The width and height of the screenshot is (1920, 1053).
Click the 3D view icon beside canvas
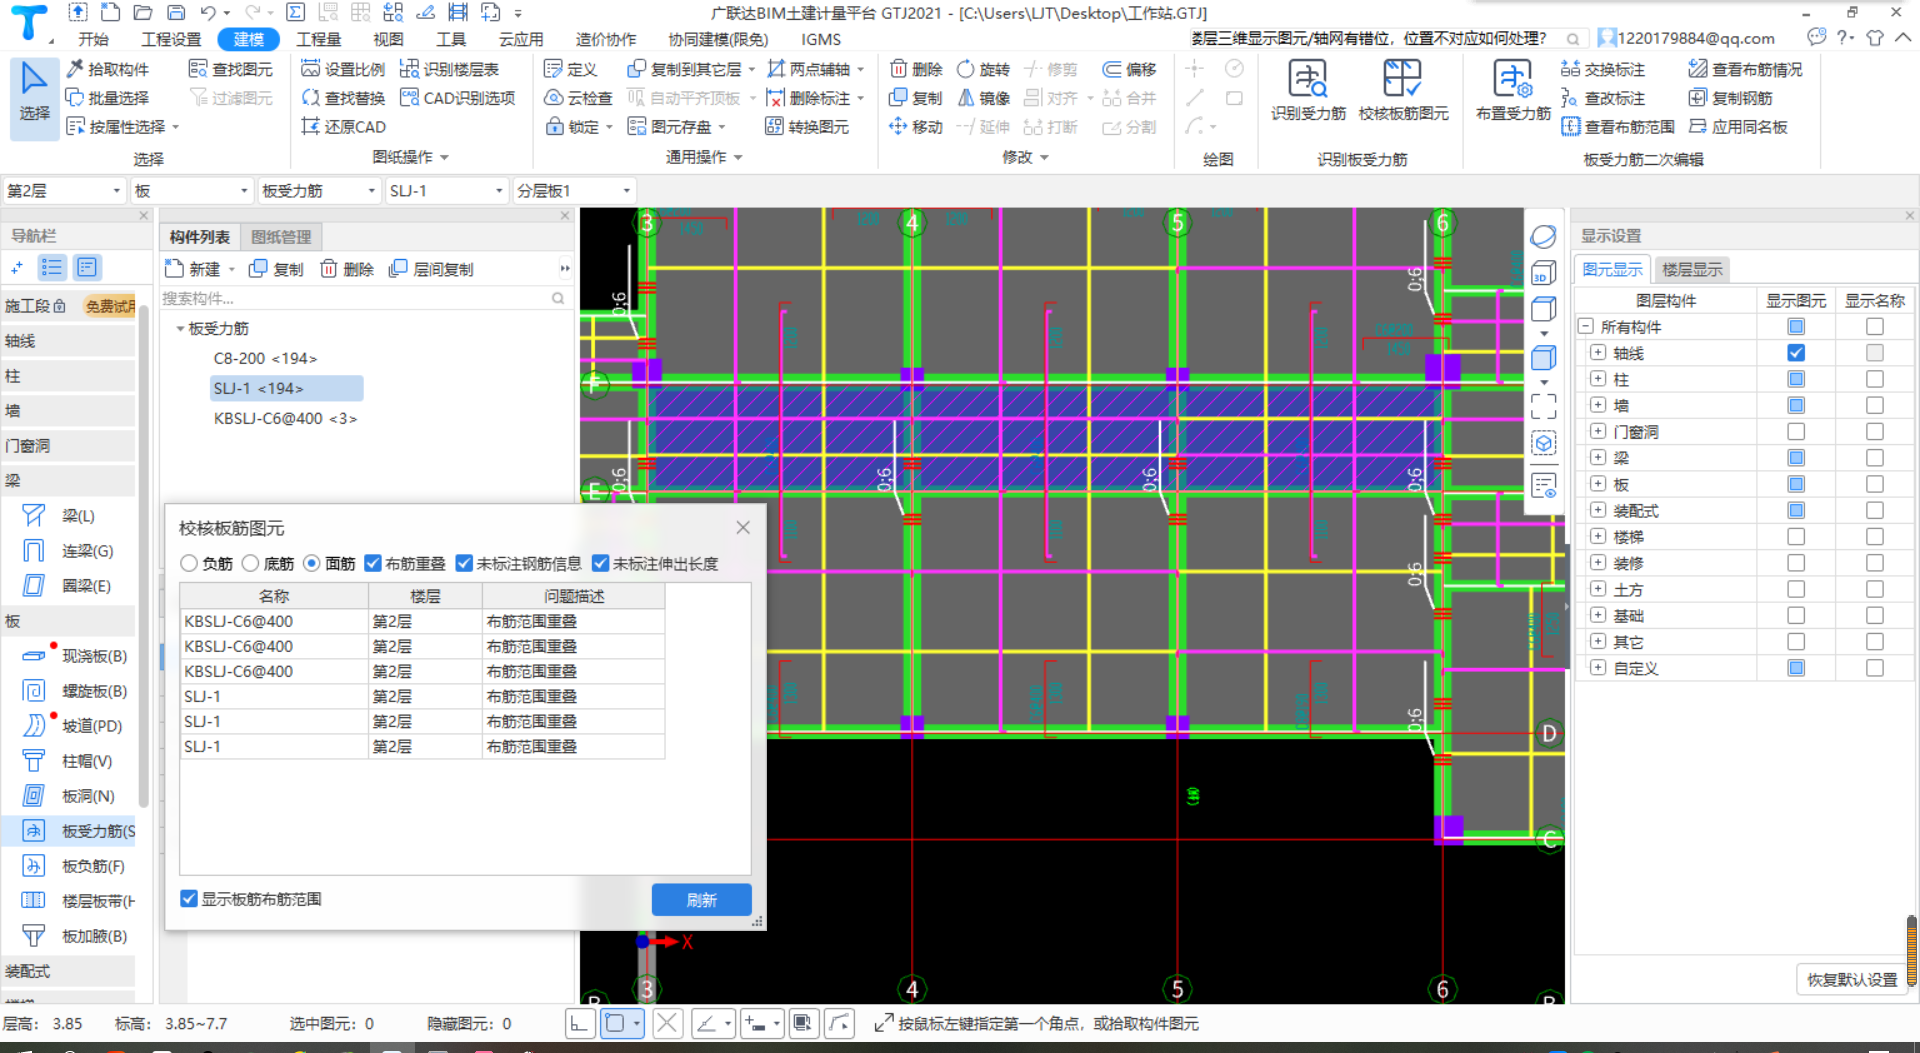point(1543,273)
